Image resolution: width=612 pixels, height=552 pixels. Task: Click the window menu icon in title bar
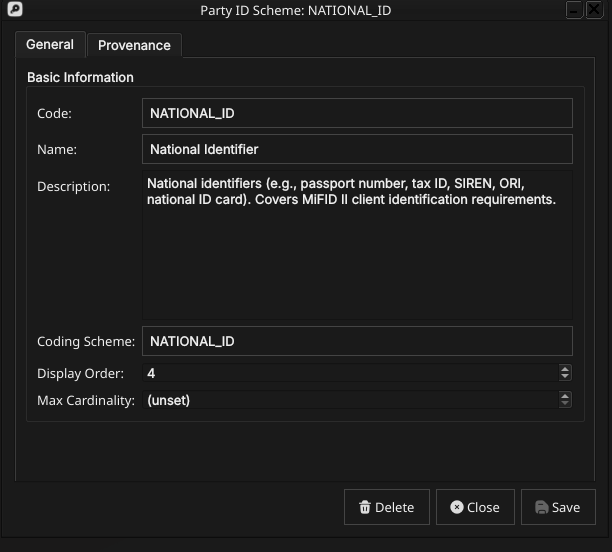(x=15, y=9)
